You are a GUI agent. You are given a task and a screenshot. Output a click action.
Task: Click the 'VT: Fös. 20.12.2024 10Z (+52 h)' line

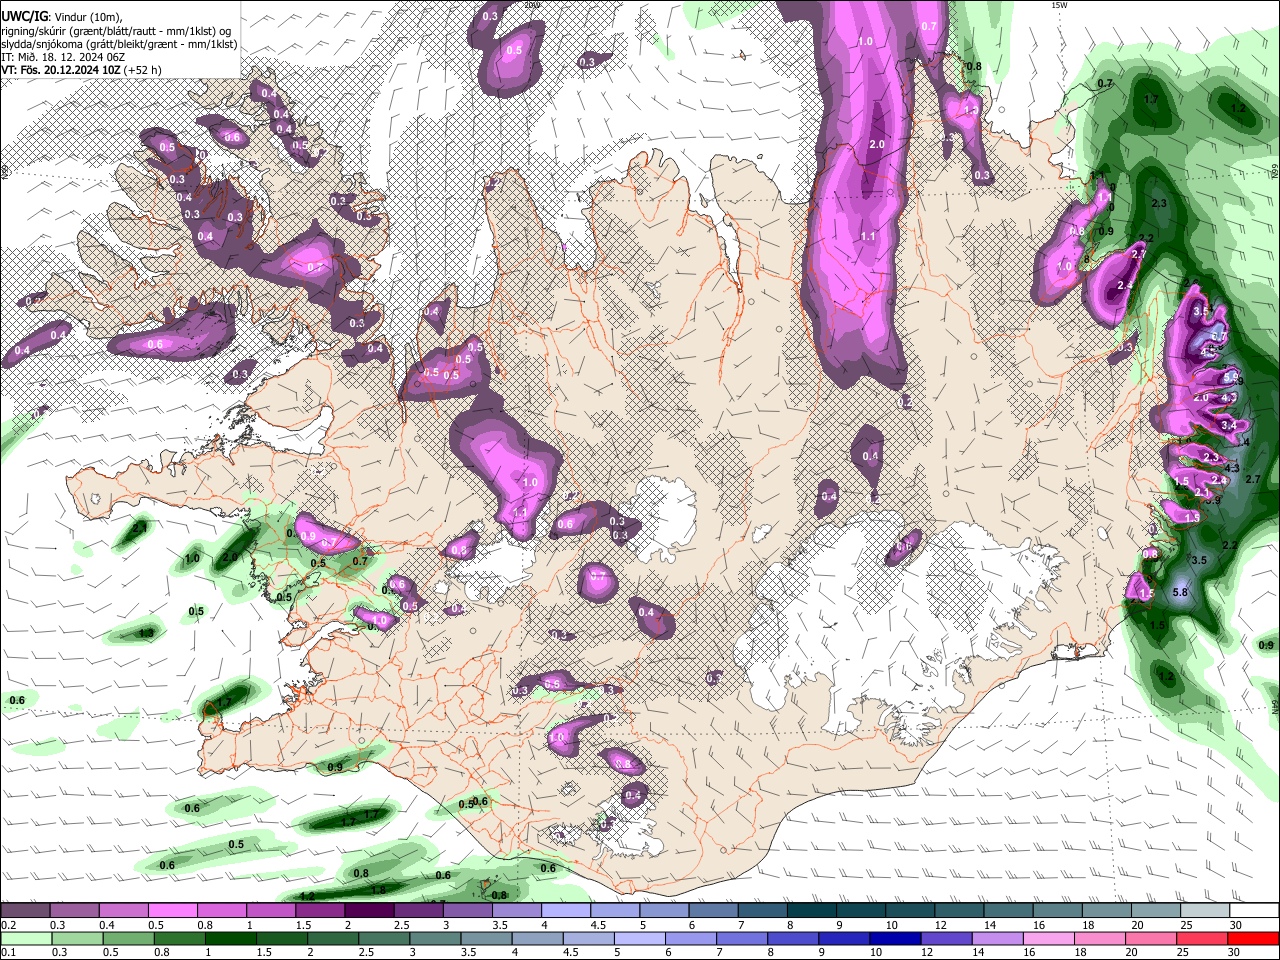point(81,70)
